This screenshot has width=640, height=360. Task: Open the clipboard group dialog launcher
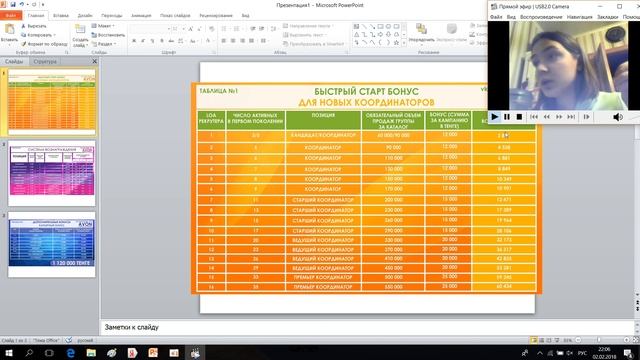point(67,53)
